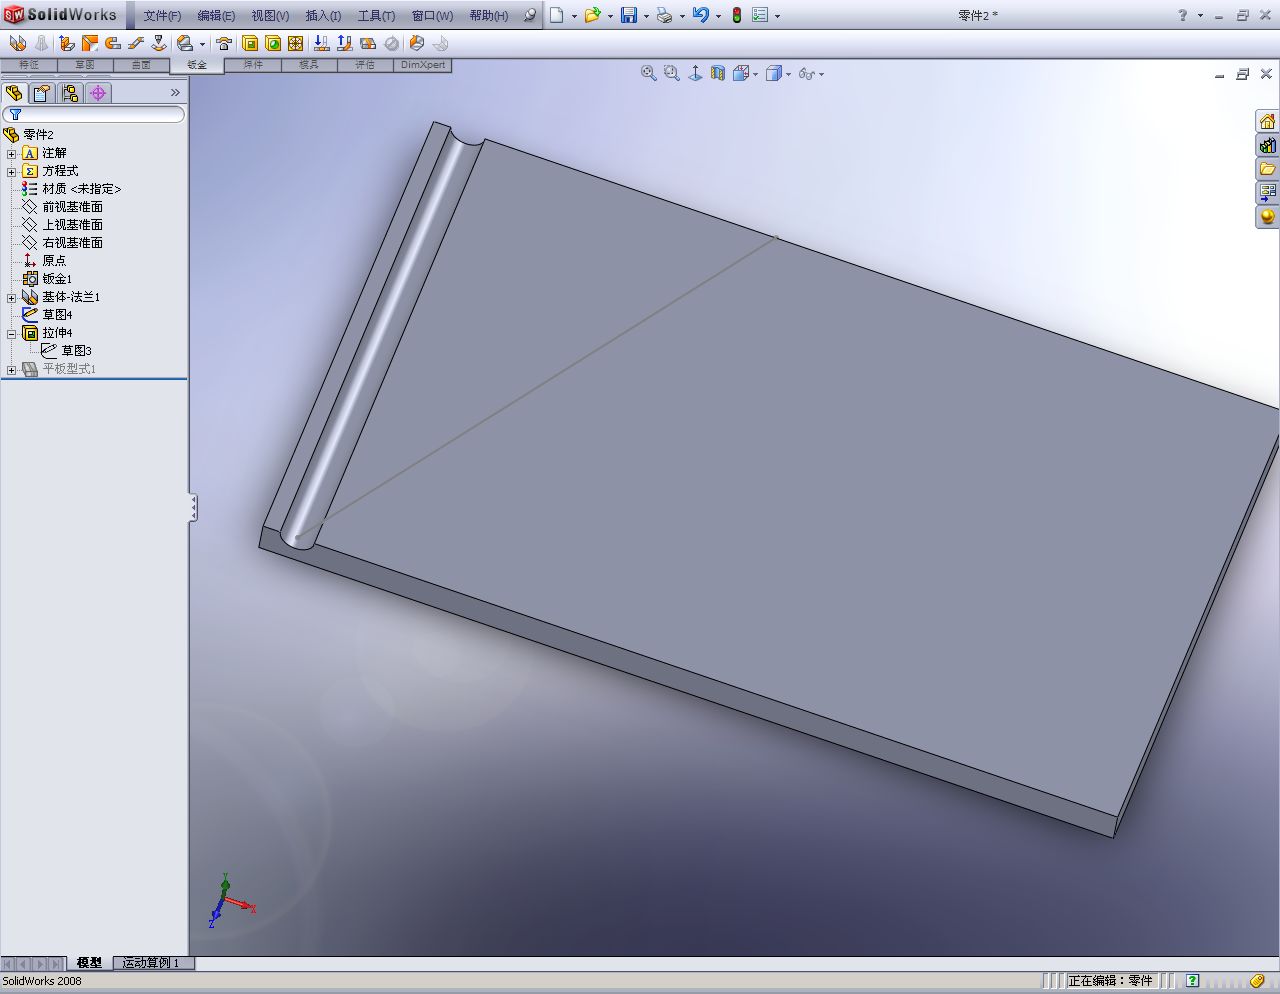The image size is (1280, 994).
Task: Open the Design Library task pane icon
Action: [1267, 145]
